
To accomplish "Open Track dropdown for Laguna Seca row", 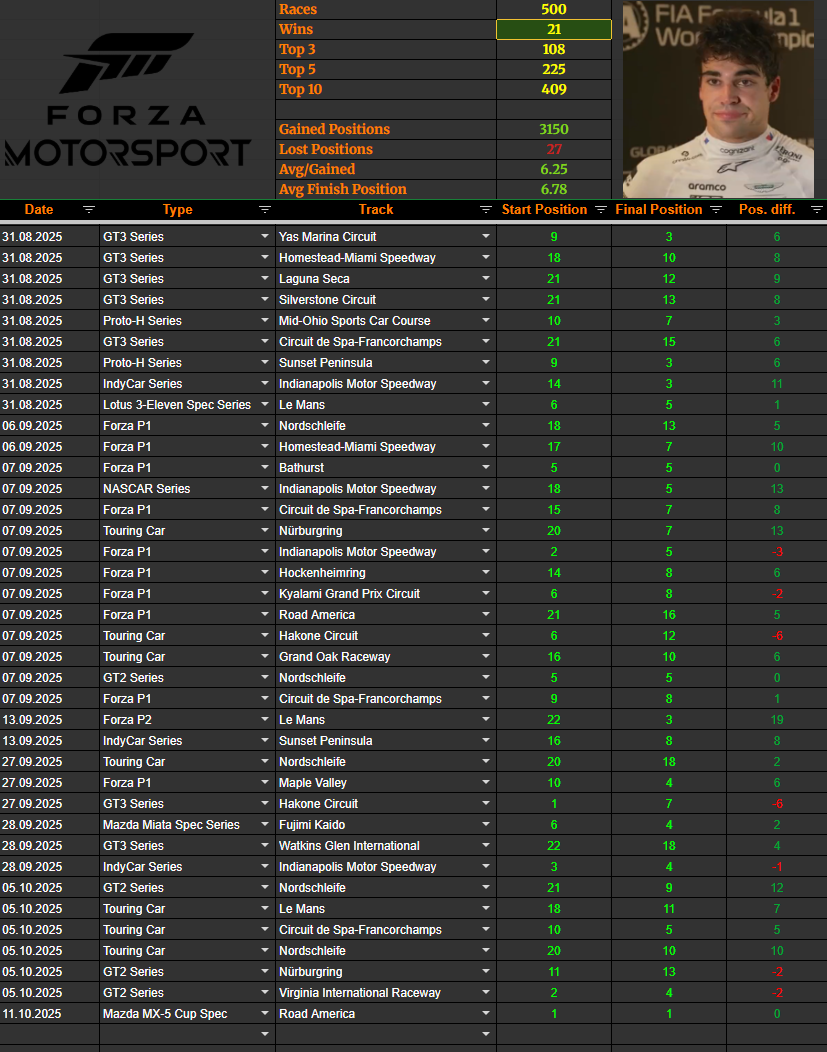I will click(x=486, y=278).
